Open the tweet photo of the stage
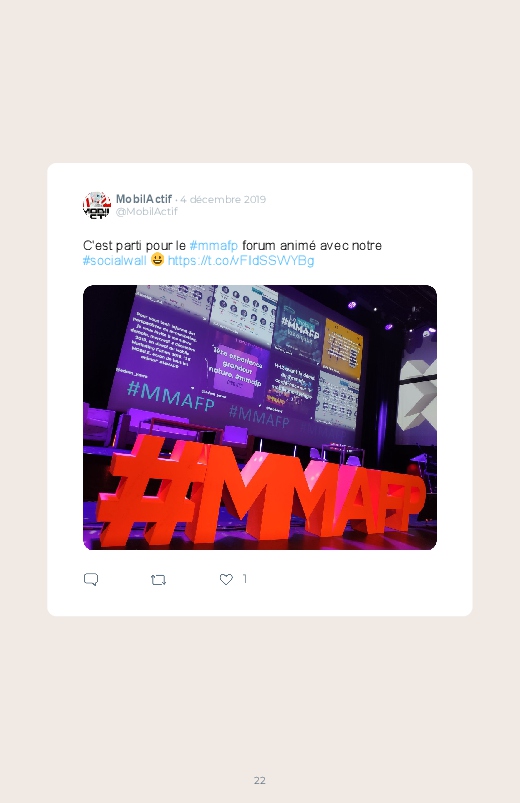Viewport: 520px width, 803px height. [x=260, y=417]
